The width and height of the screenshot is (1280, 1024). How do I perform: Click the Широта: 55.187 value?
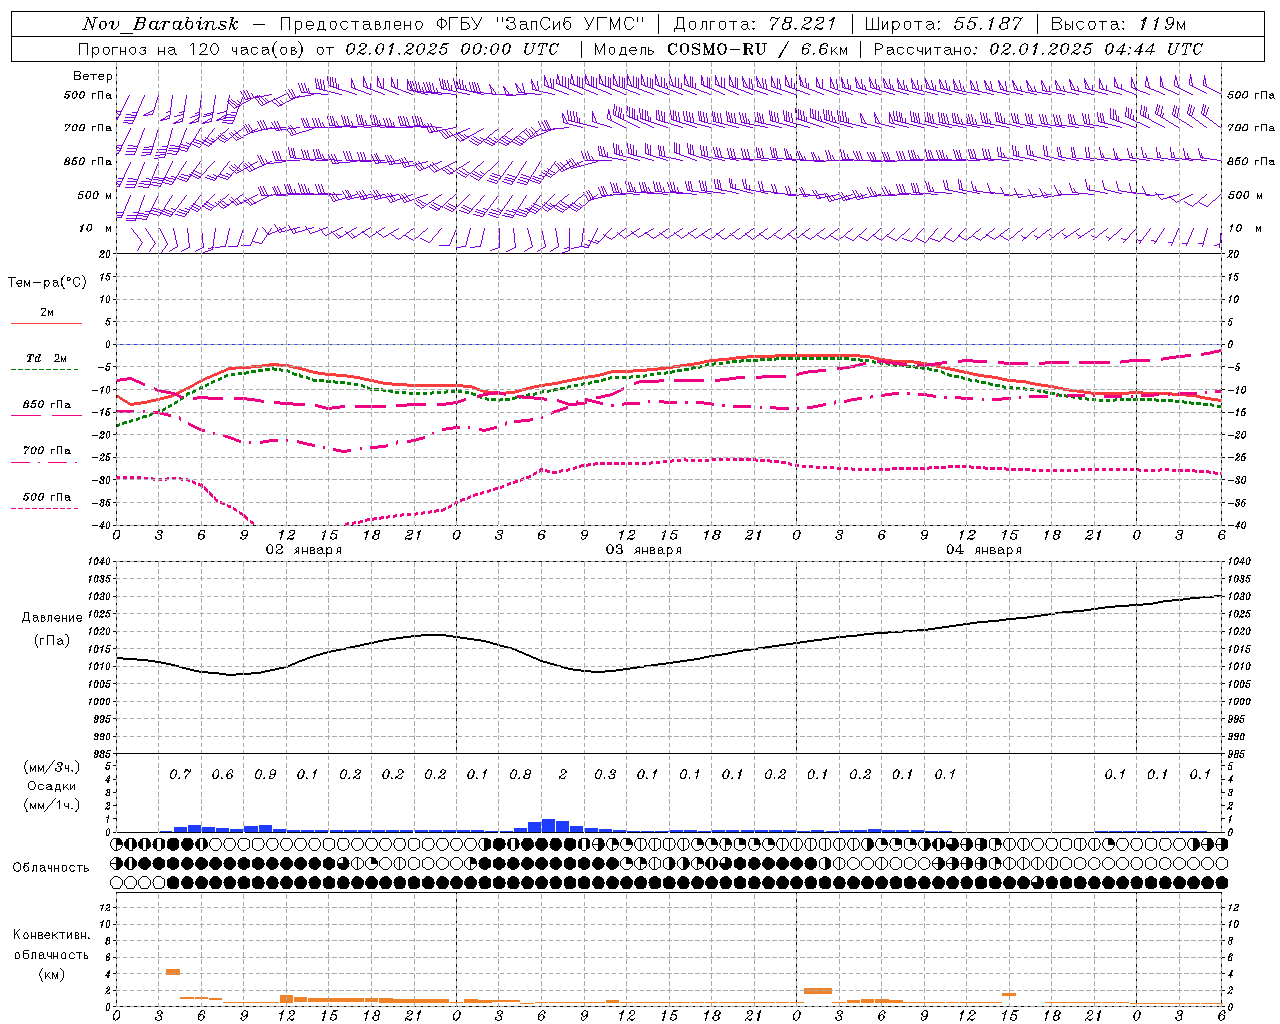click(944, 24)
